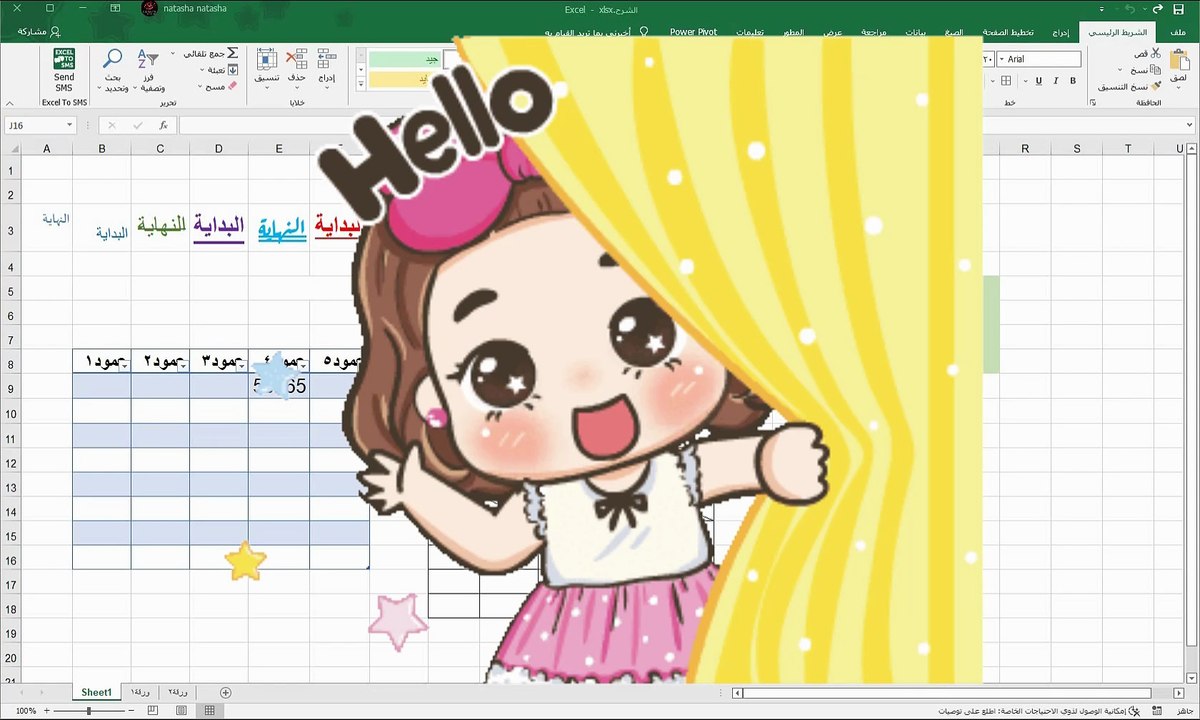Image resolution: width=1200 pixels, height=720 pixels.
Task: Click the Insert Function fx icon
Action: pos(163,125)
